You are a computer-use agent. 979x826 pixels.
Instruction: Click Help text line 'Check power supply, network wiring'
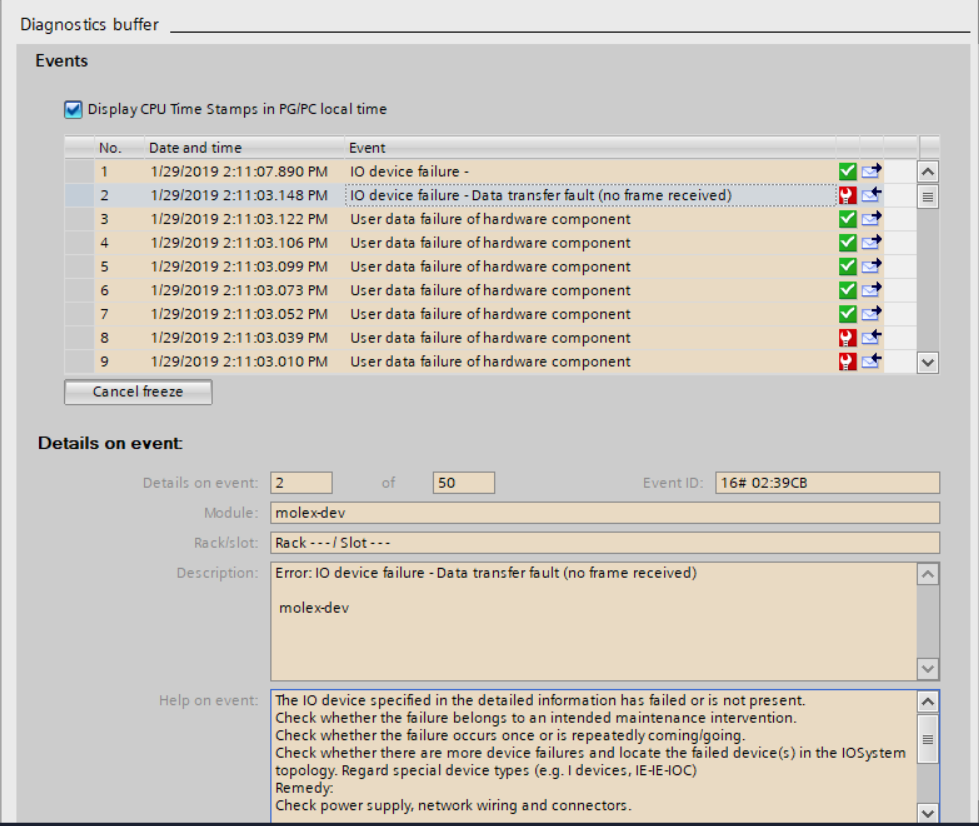coord(453,805)
